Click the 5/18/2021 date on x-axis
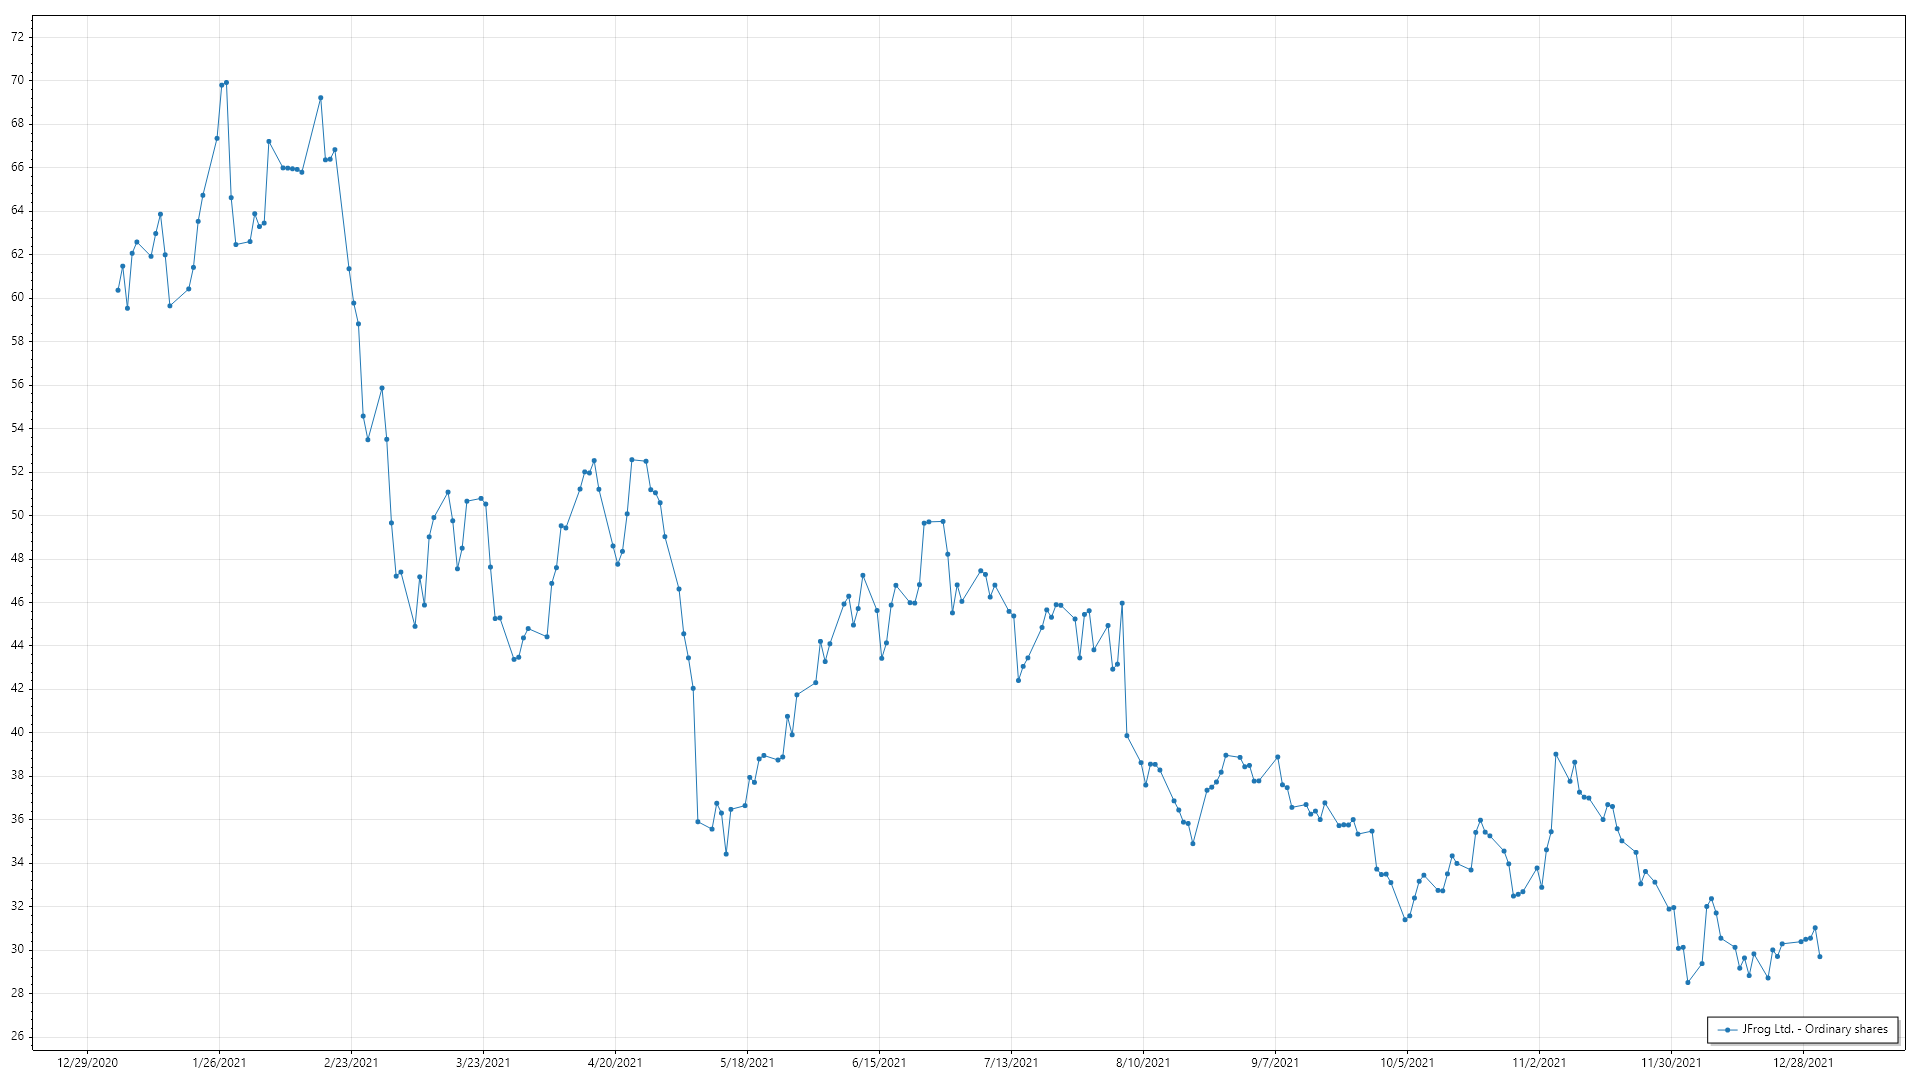This screenshot has width=1920, height=1080. [x=747, y=1063]
